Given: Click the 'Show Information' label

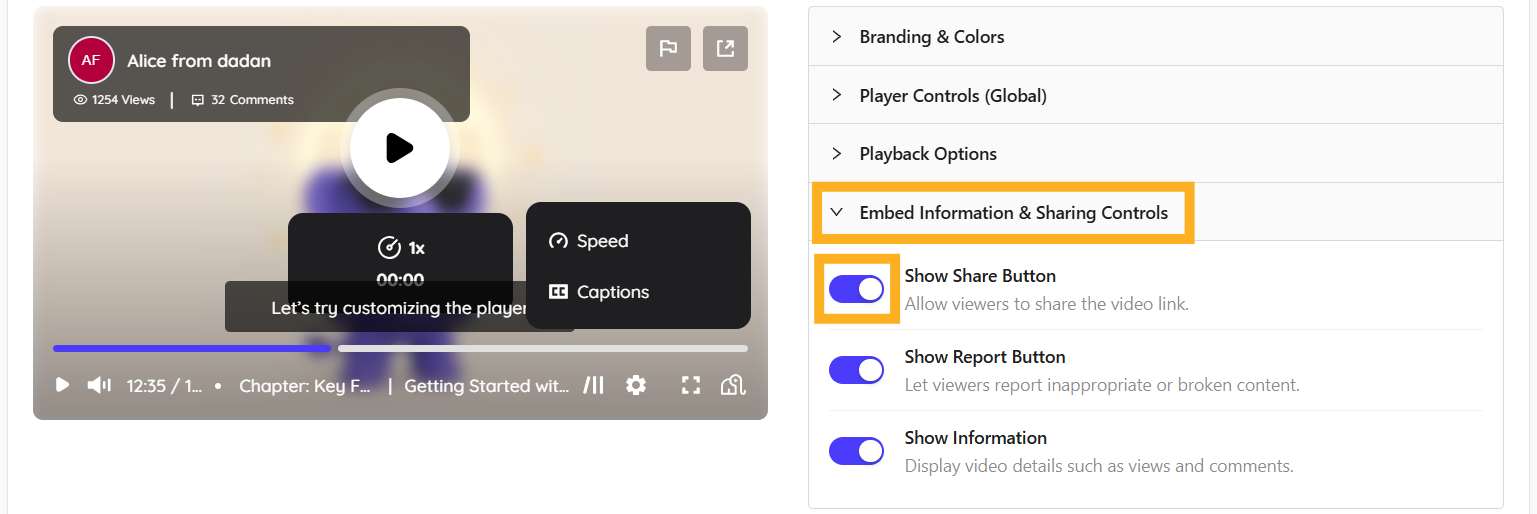Looking at the screenshot, I should [976, 438].
